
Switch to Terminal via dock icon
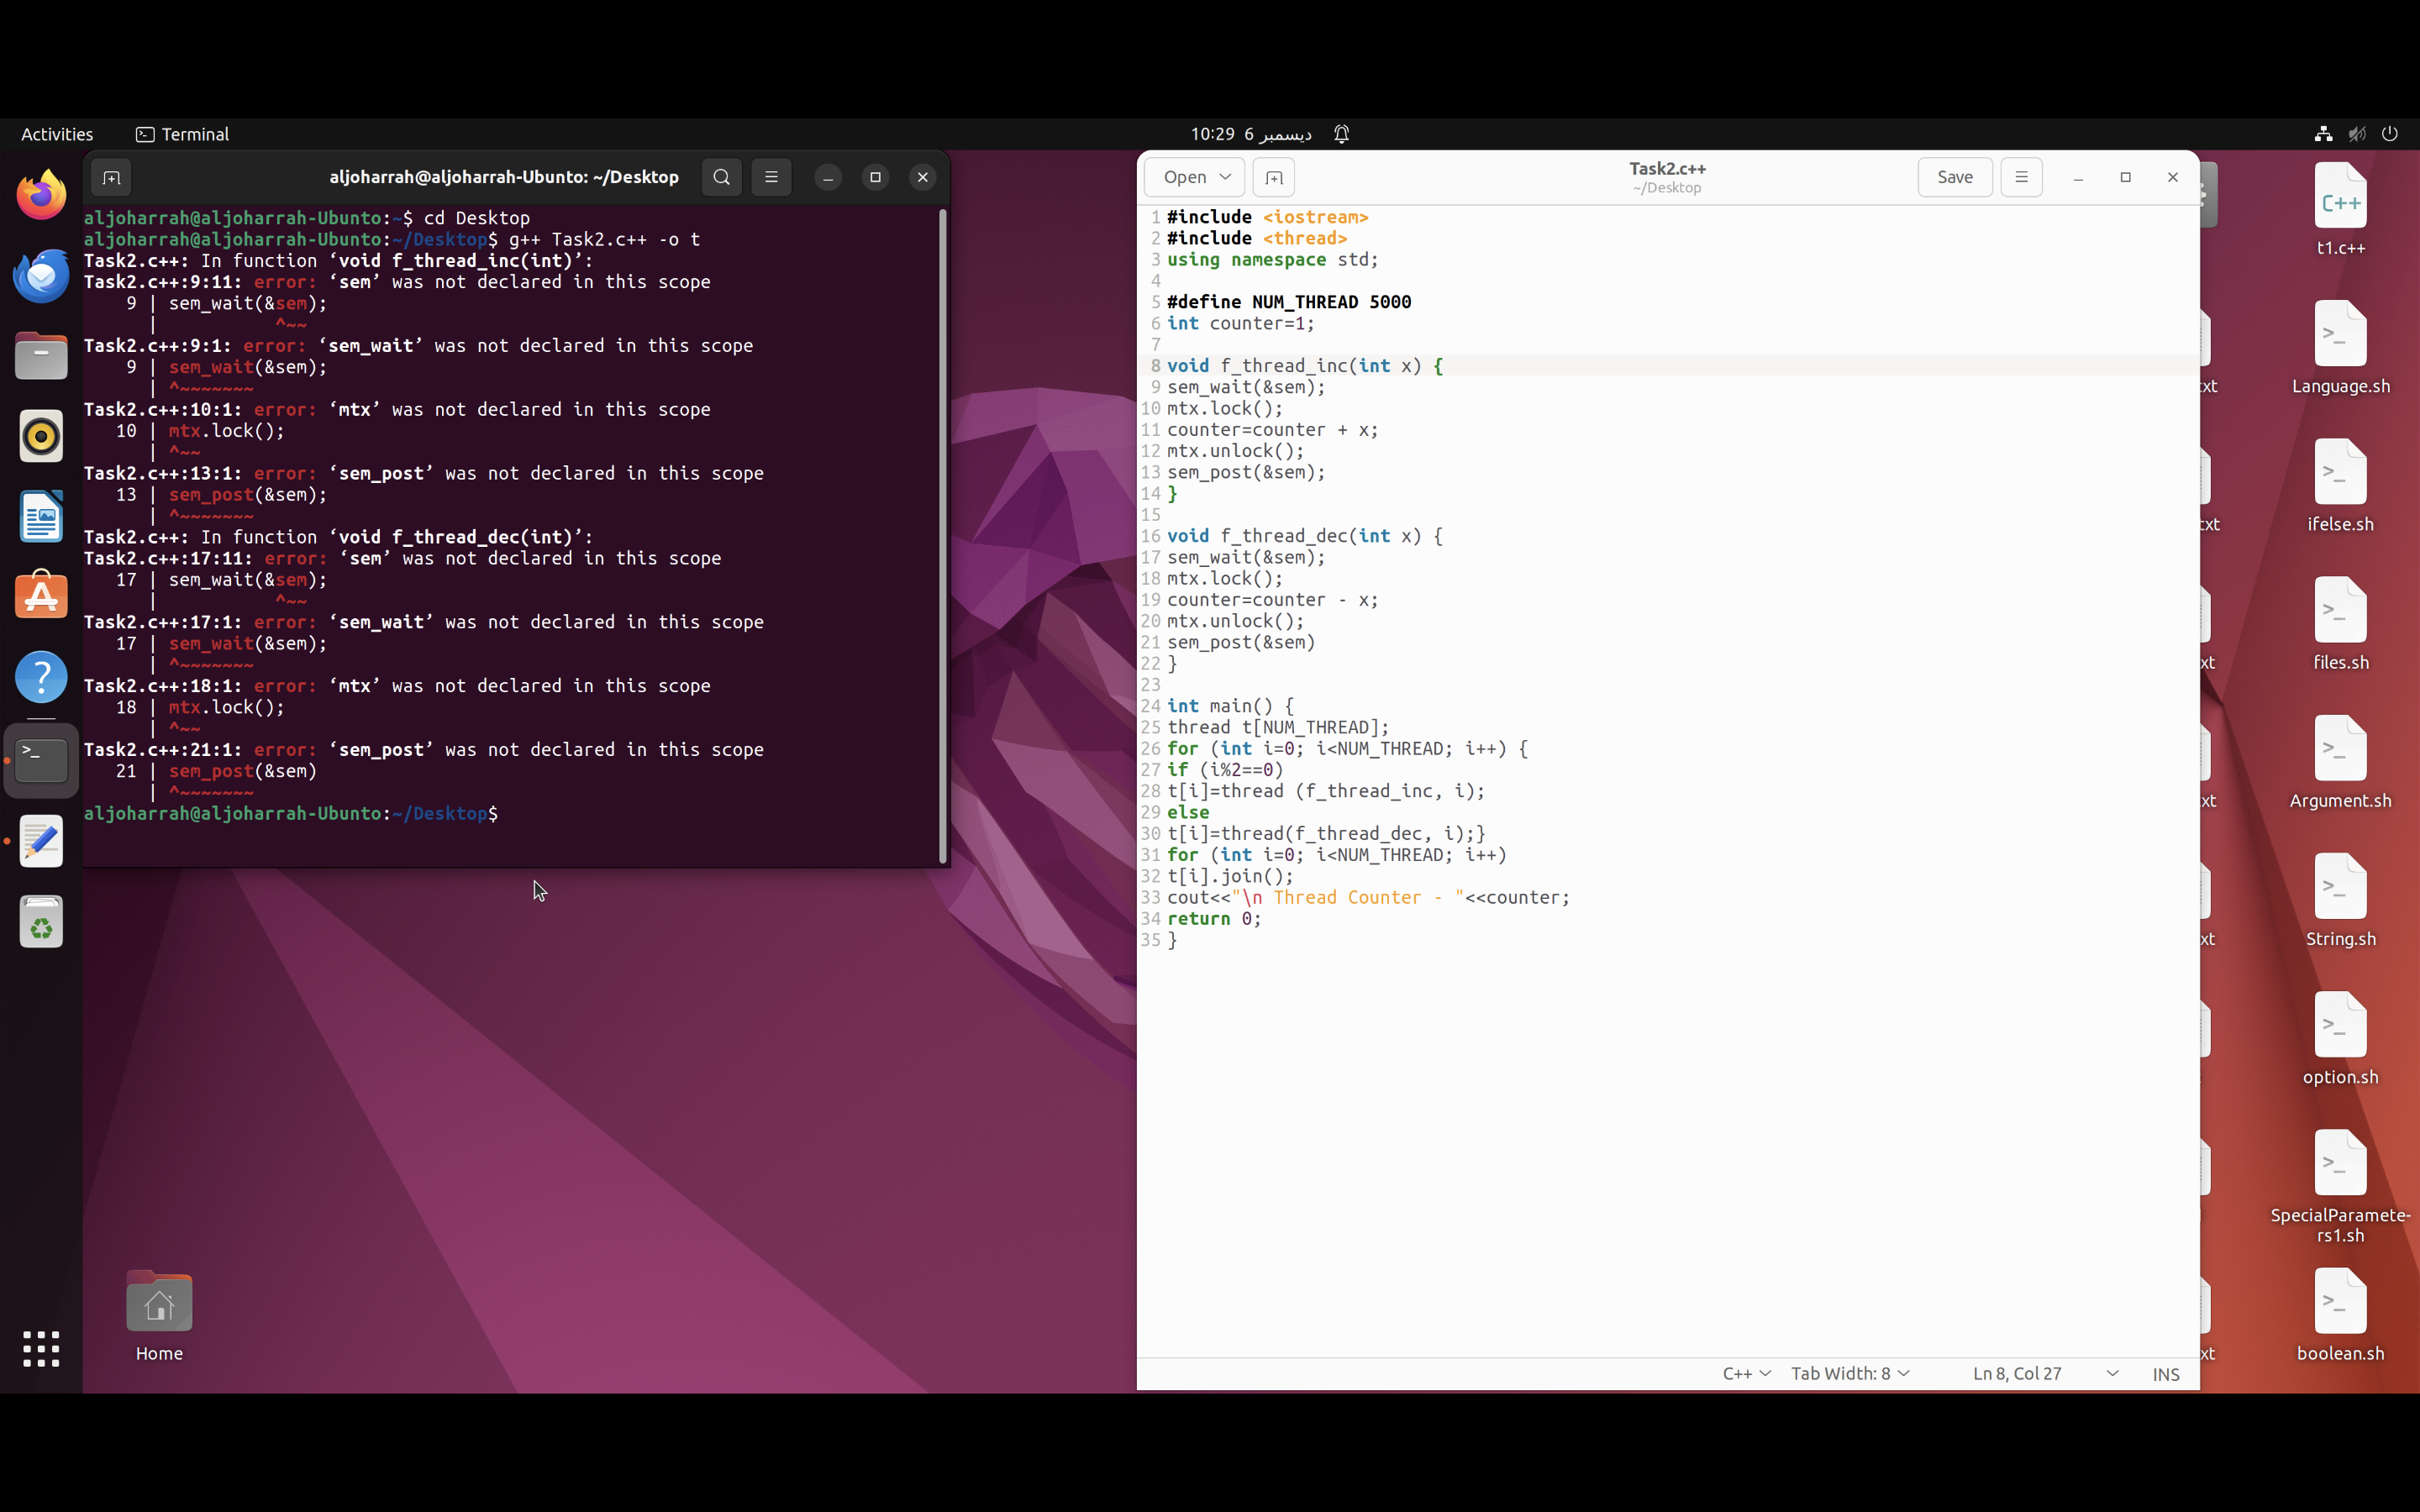tap(41, 761)
